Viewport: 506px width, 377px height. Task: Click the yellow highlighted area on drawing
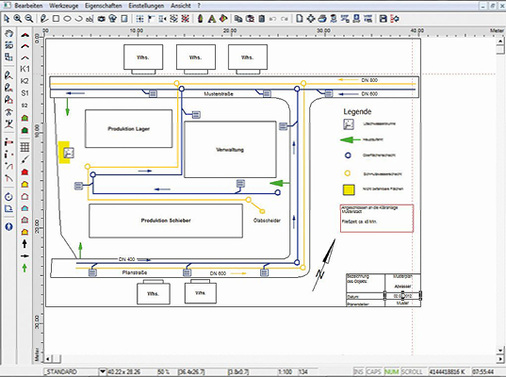64,153
